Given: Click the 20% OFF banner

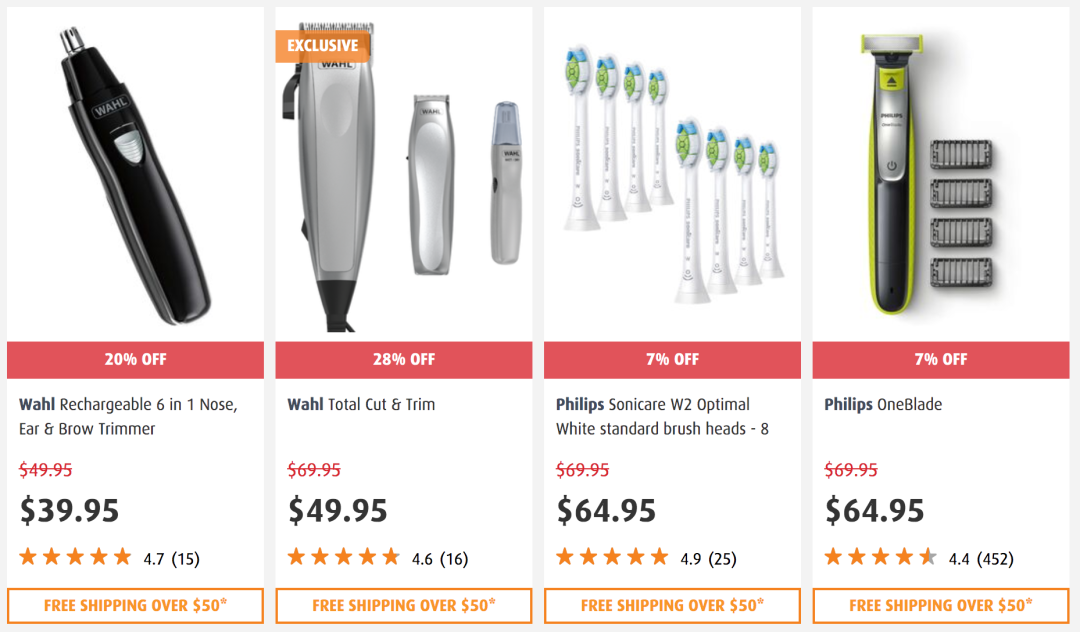Looking at the screenshot, I should 135,359.
